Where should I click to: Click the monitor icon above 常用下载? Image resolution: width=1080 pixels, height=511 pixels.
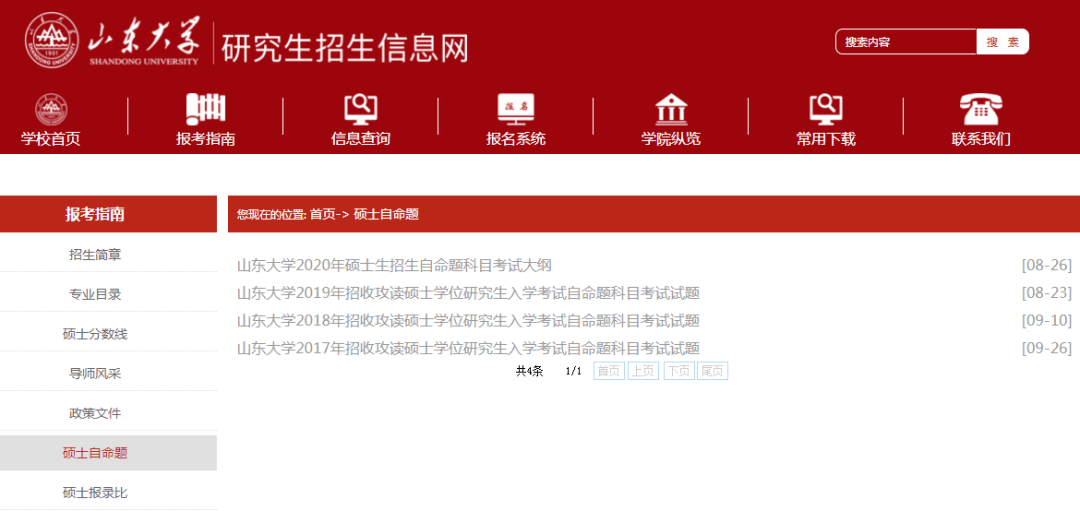click(x=826, y=110)
